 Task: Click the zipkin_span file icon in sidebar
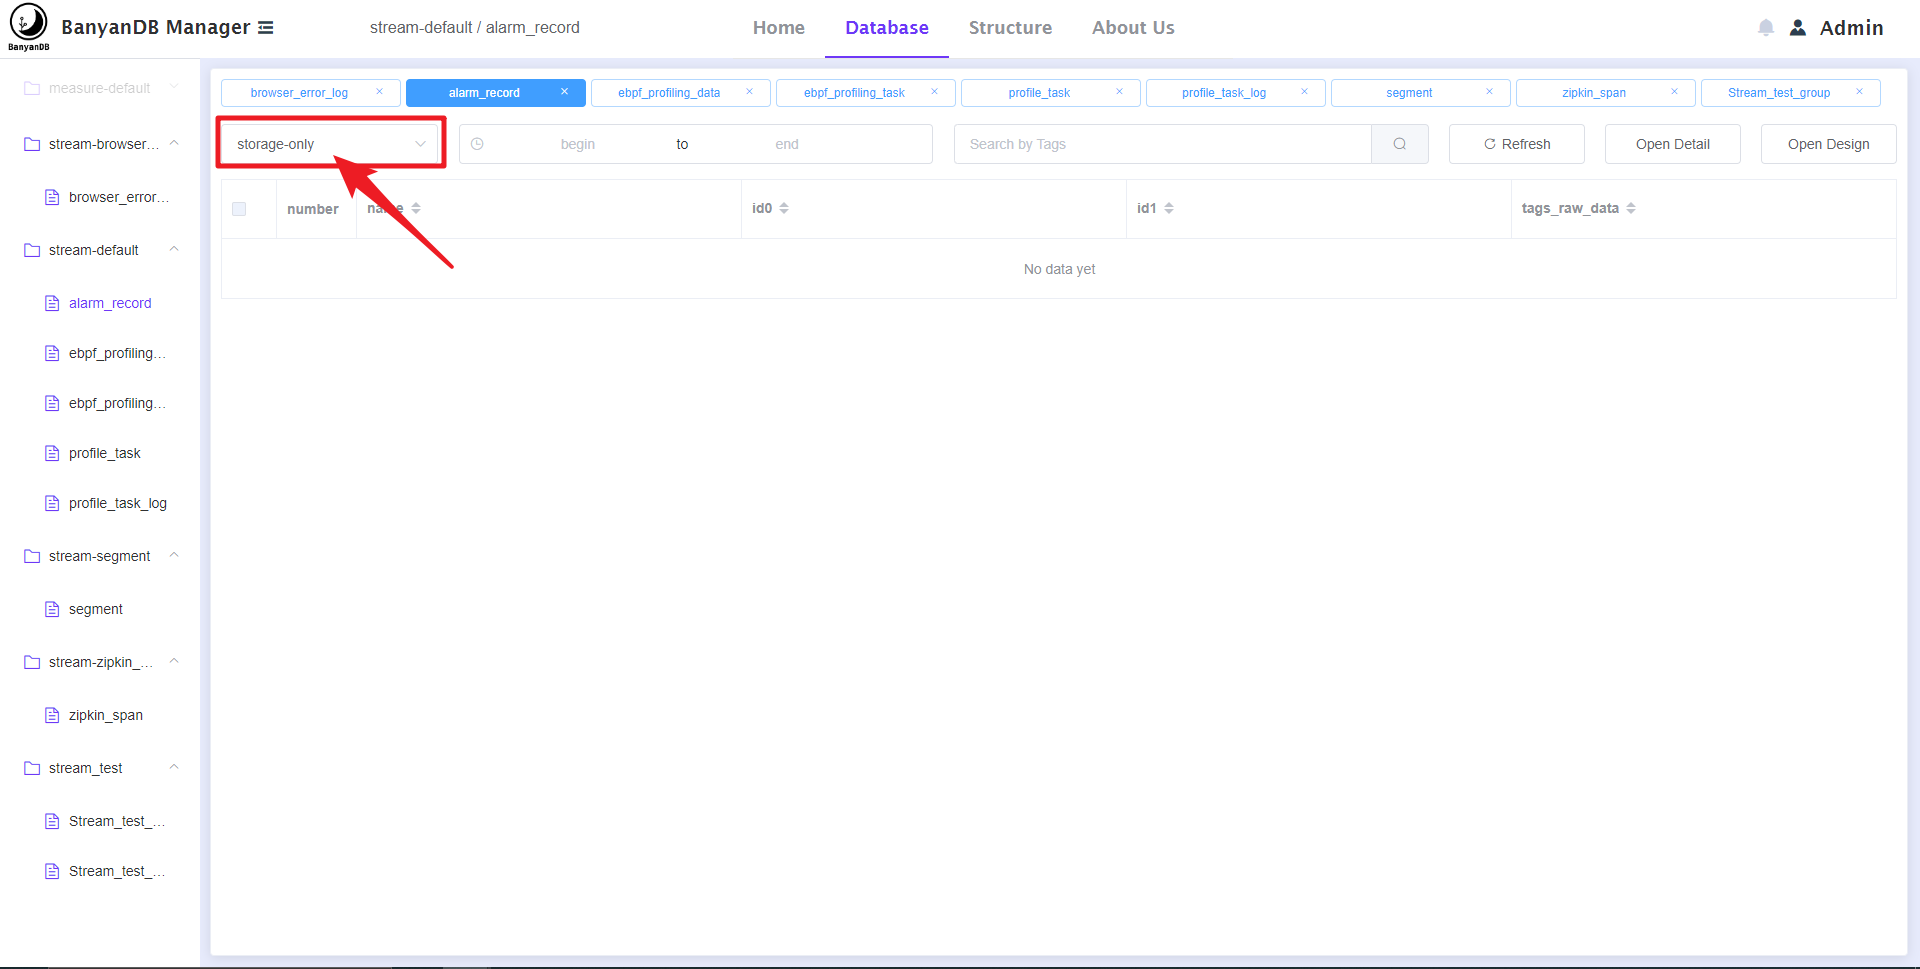click(52, 715)
